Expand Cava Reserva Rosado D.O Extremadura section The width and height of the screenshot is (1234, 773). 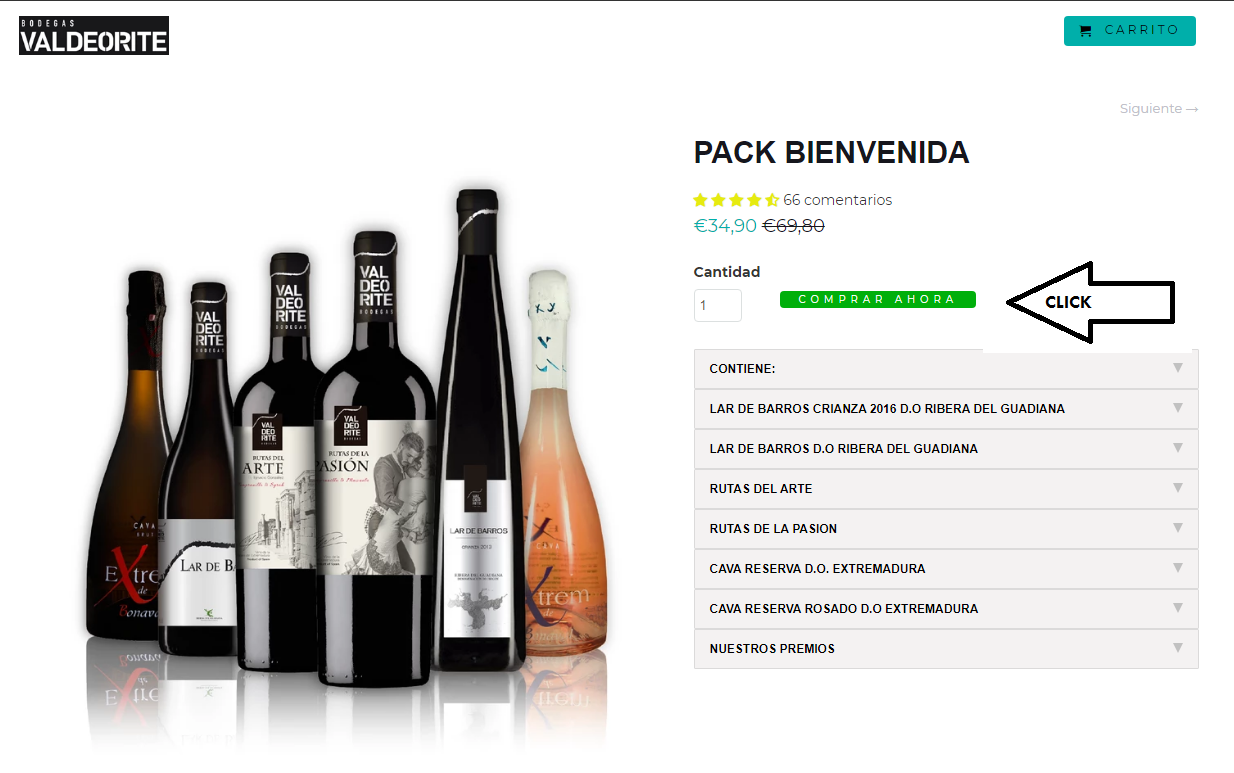[x=946, y=609]
